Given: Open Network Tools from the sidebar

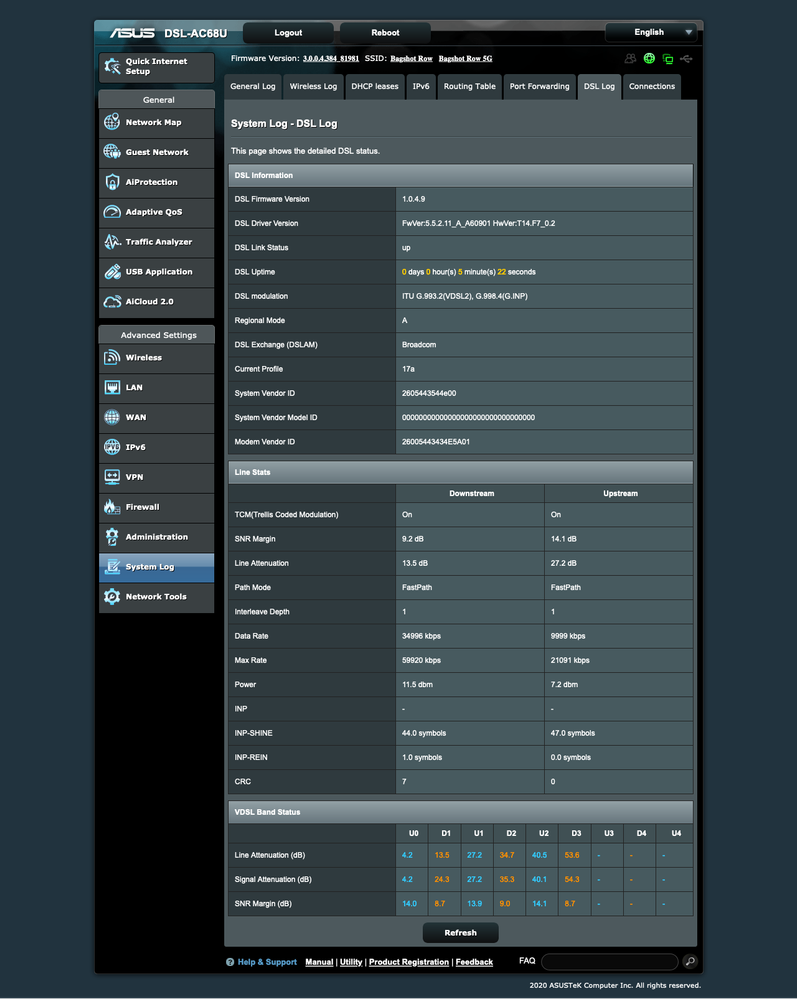Looking at the screenshot, I should [x=157, y=597].
